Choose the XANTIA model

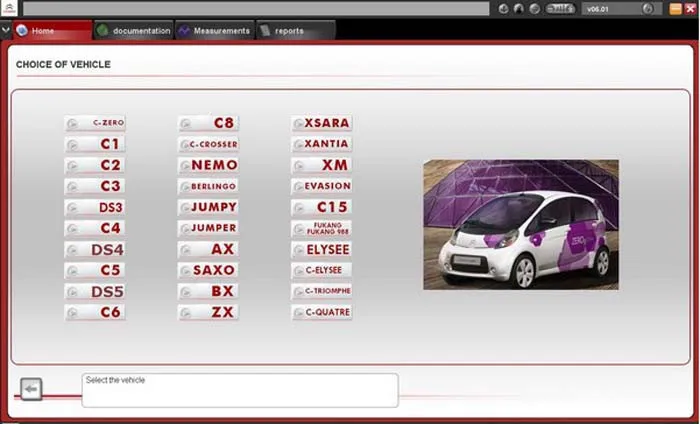tap(322, 144)
